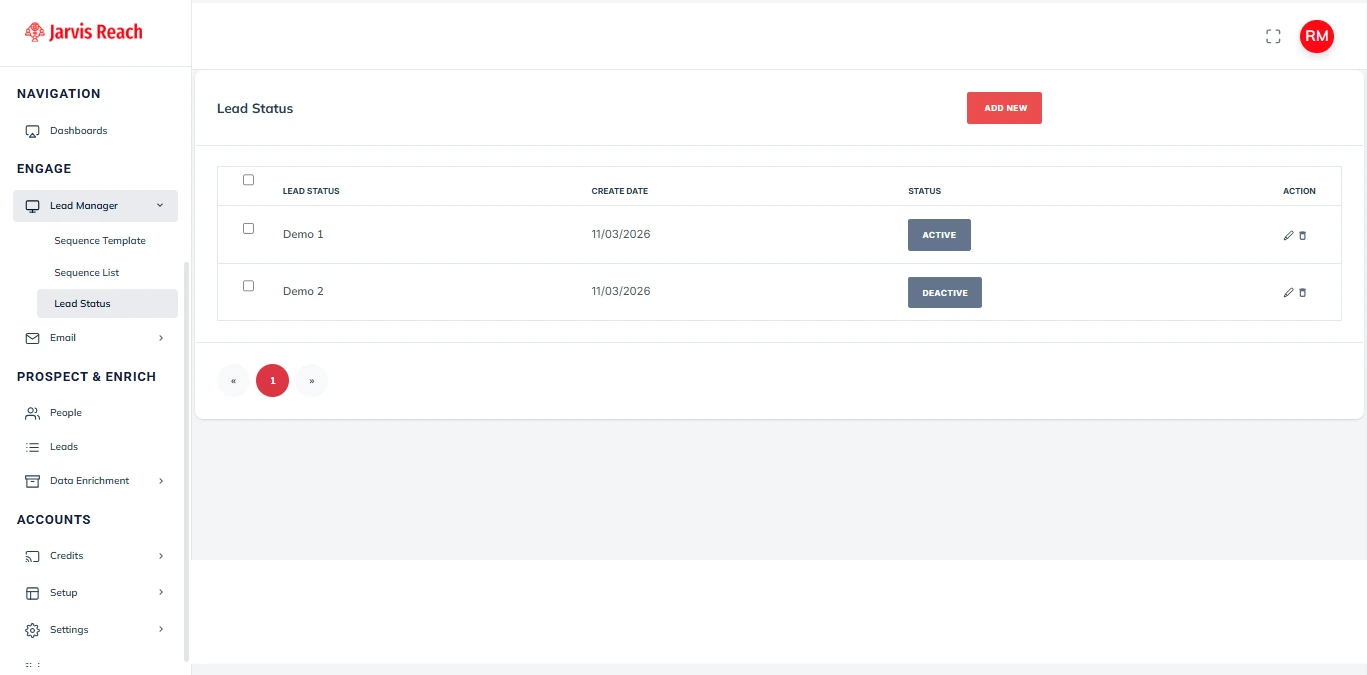Expand the Email submenu chevron

click(x=161, y=338)
